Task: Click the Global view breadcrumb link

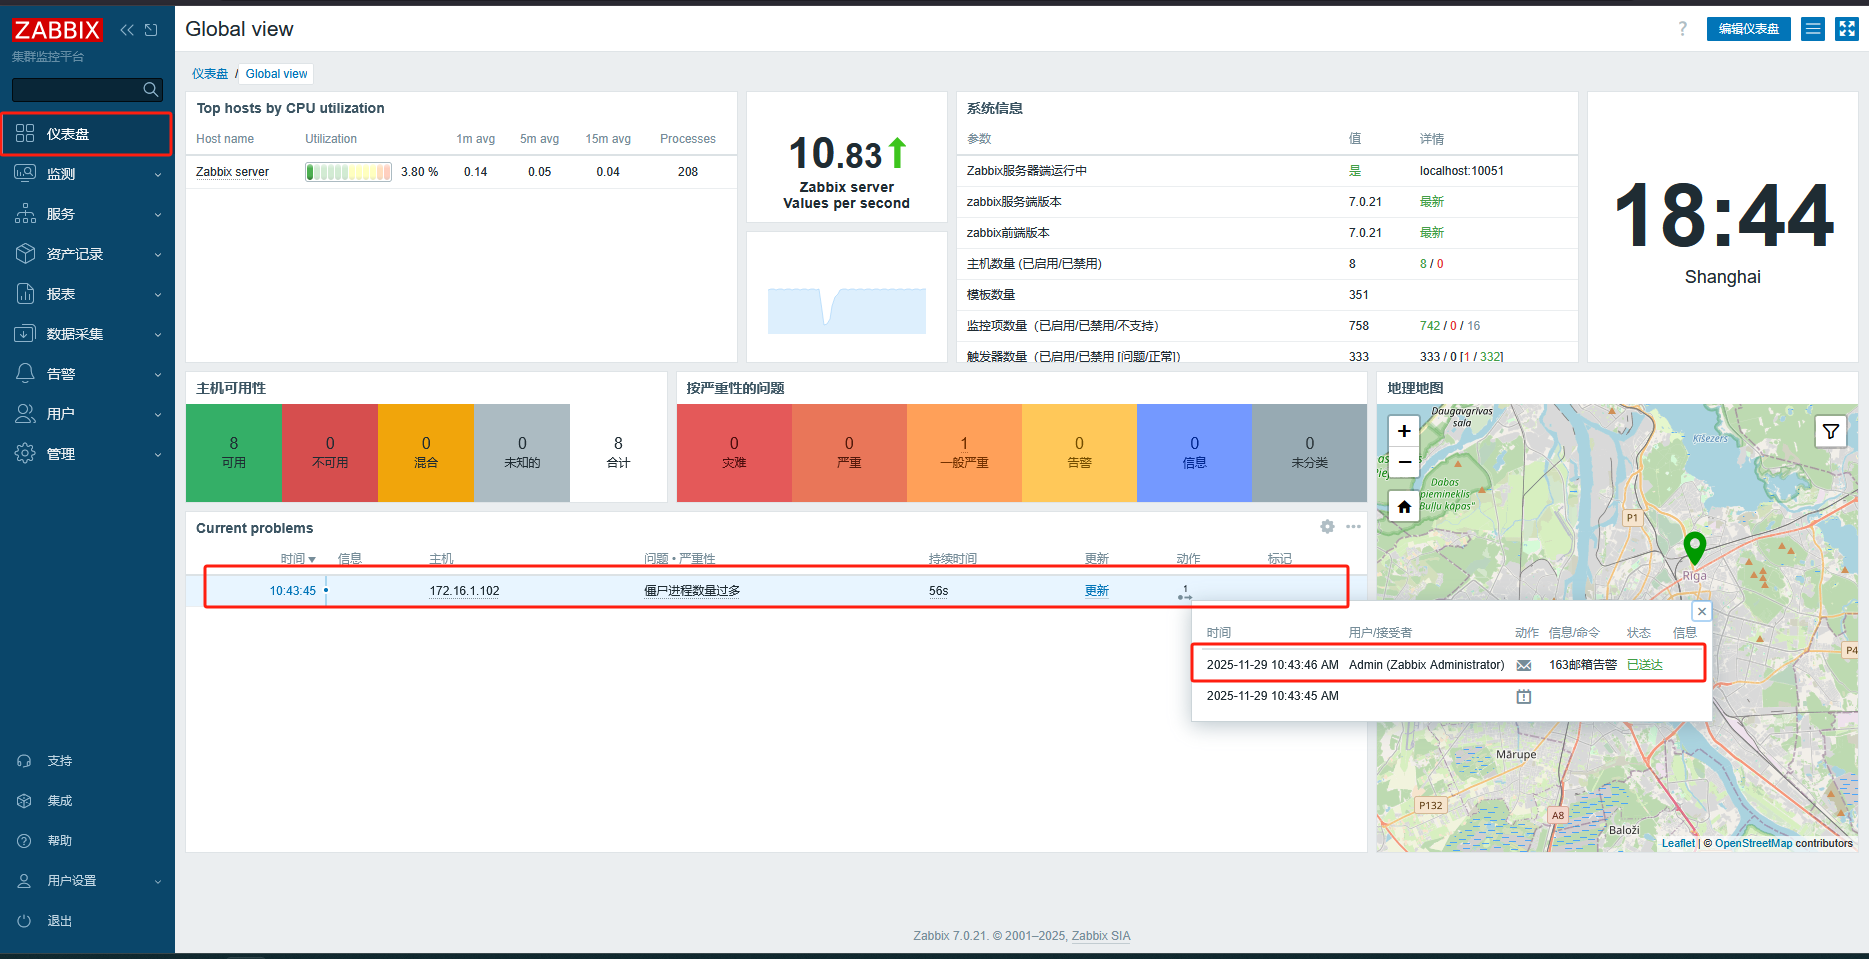Action: [x=276, y=74]
